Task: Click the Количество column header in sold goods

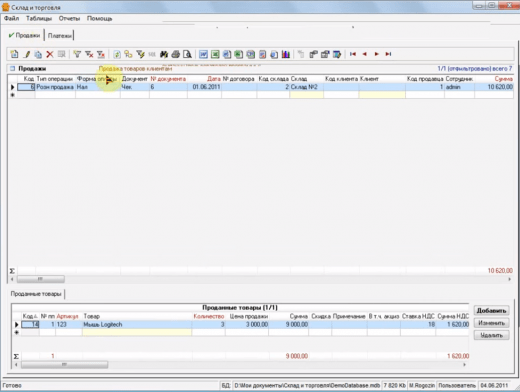Action: tap(208, 316)
